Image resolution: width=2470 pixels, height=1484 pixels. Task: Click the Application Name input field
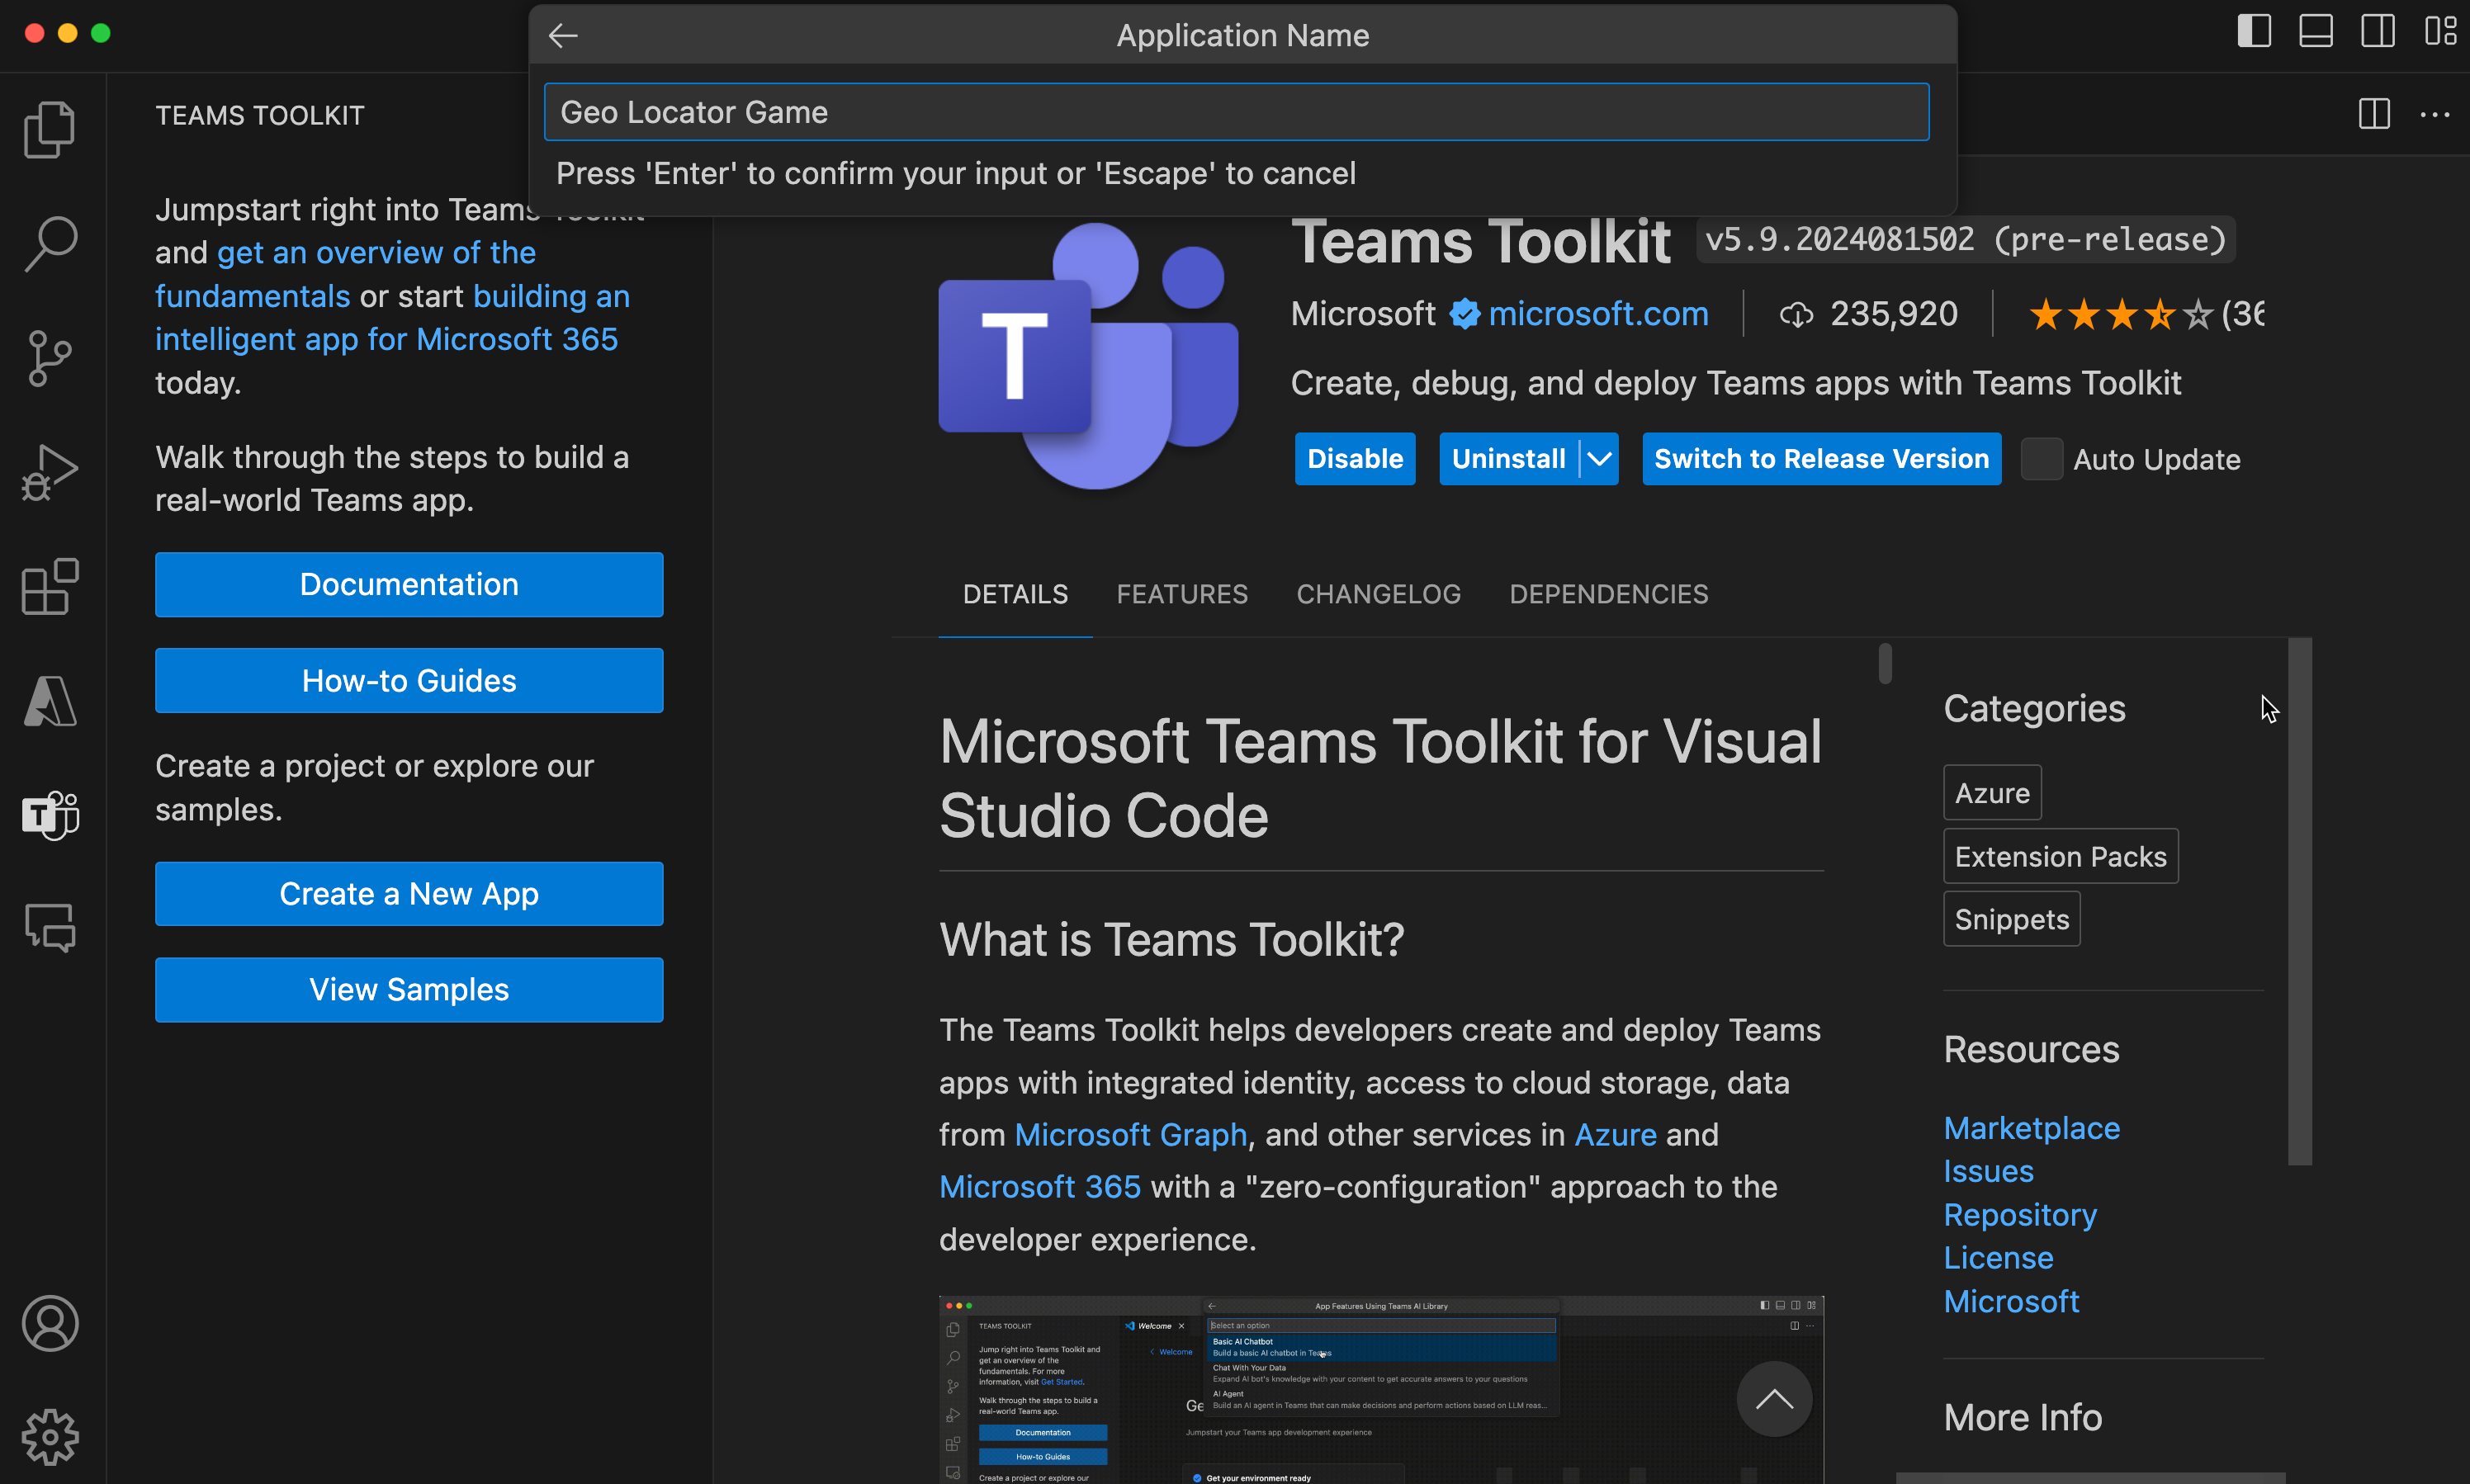pos(1236,112)
